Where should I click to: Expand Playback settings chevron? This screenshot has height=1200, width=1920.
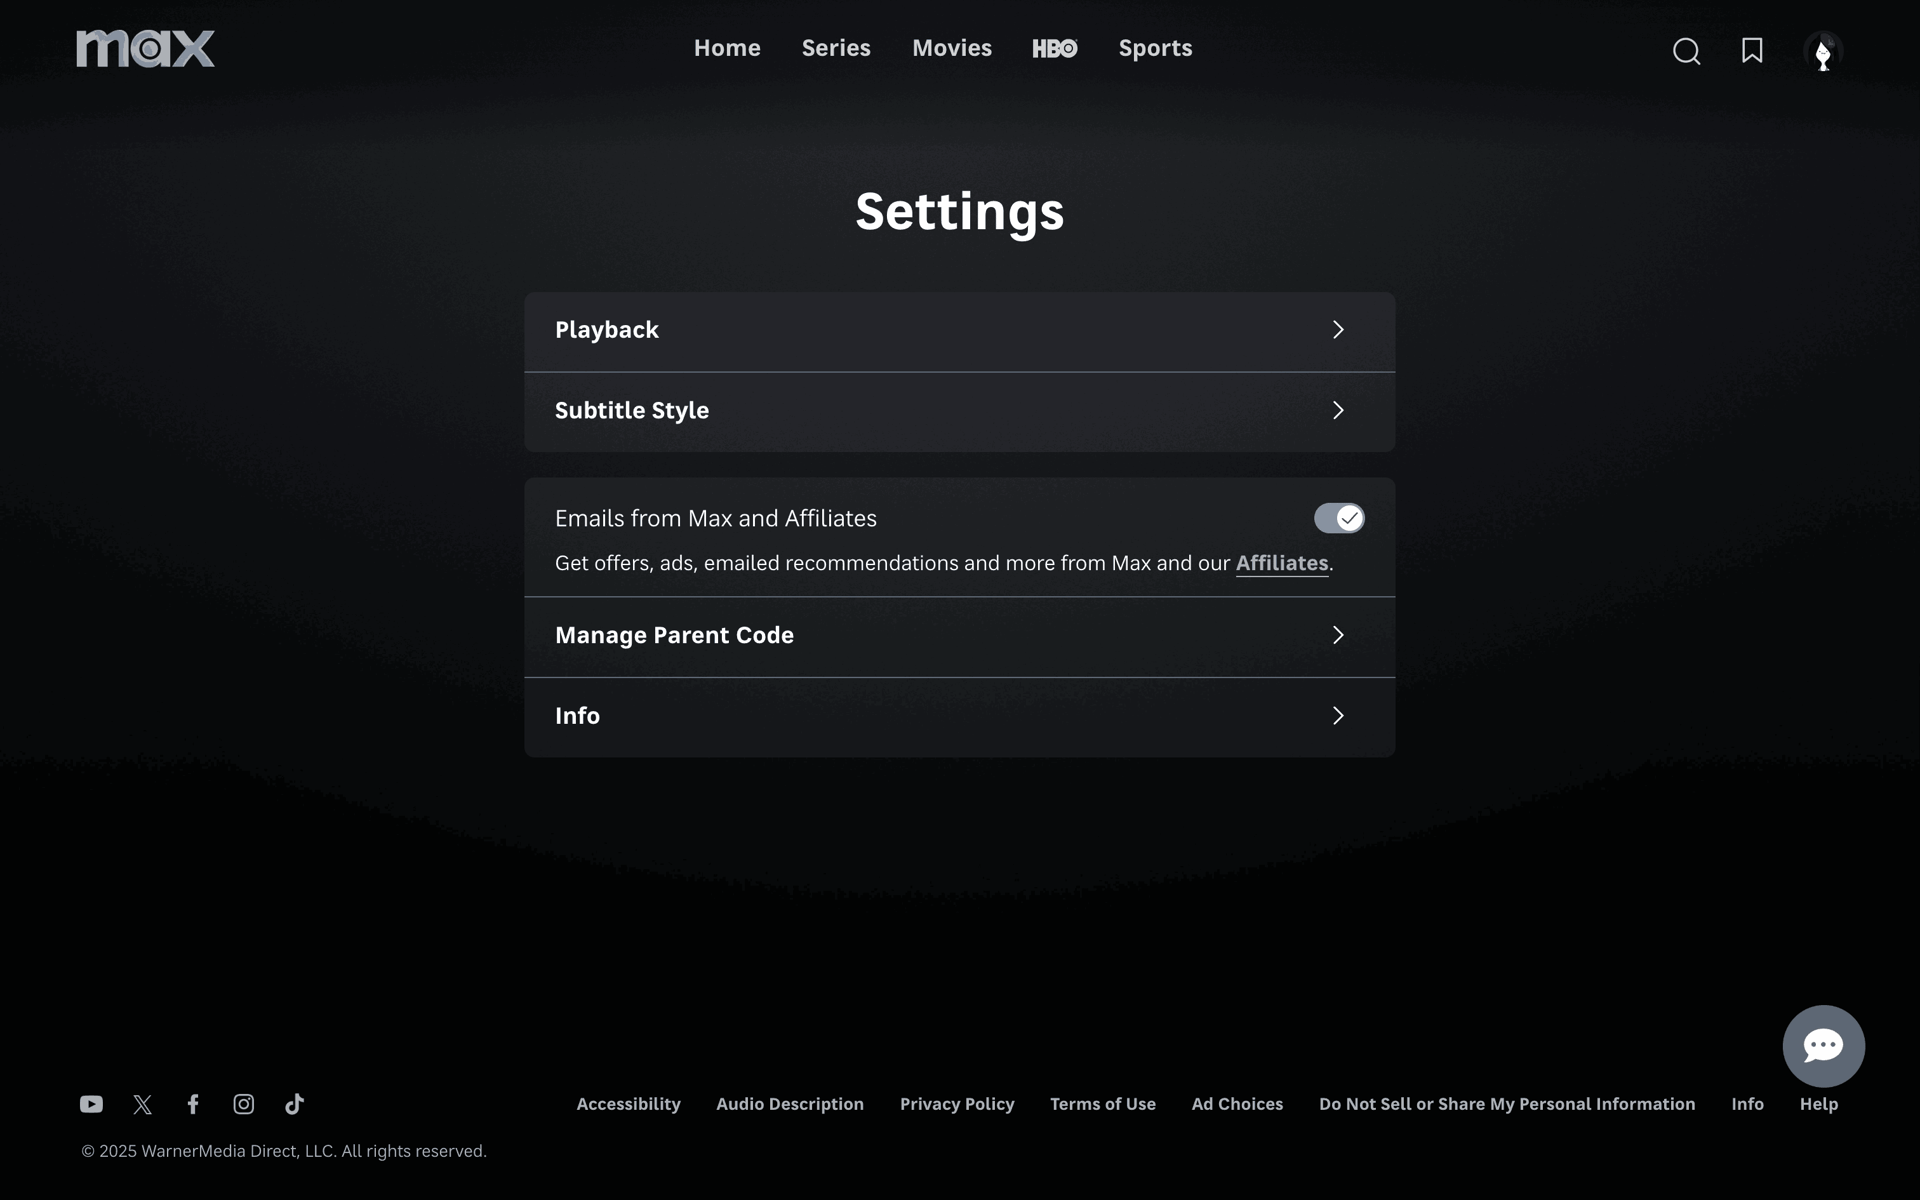[1338, 330]
